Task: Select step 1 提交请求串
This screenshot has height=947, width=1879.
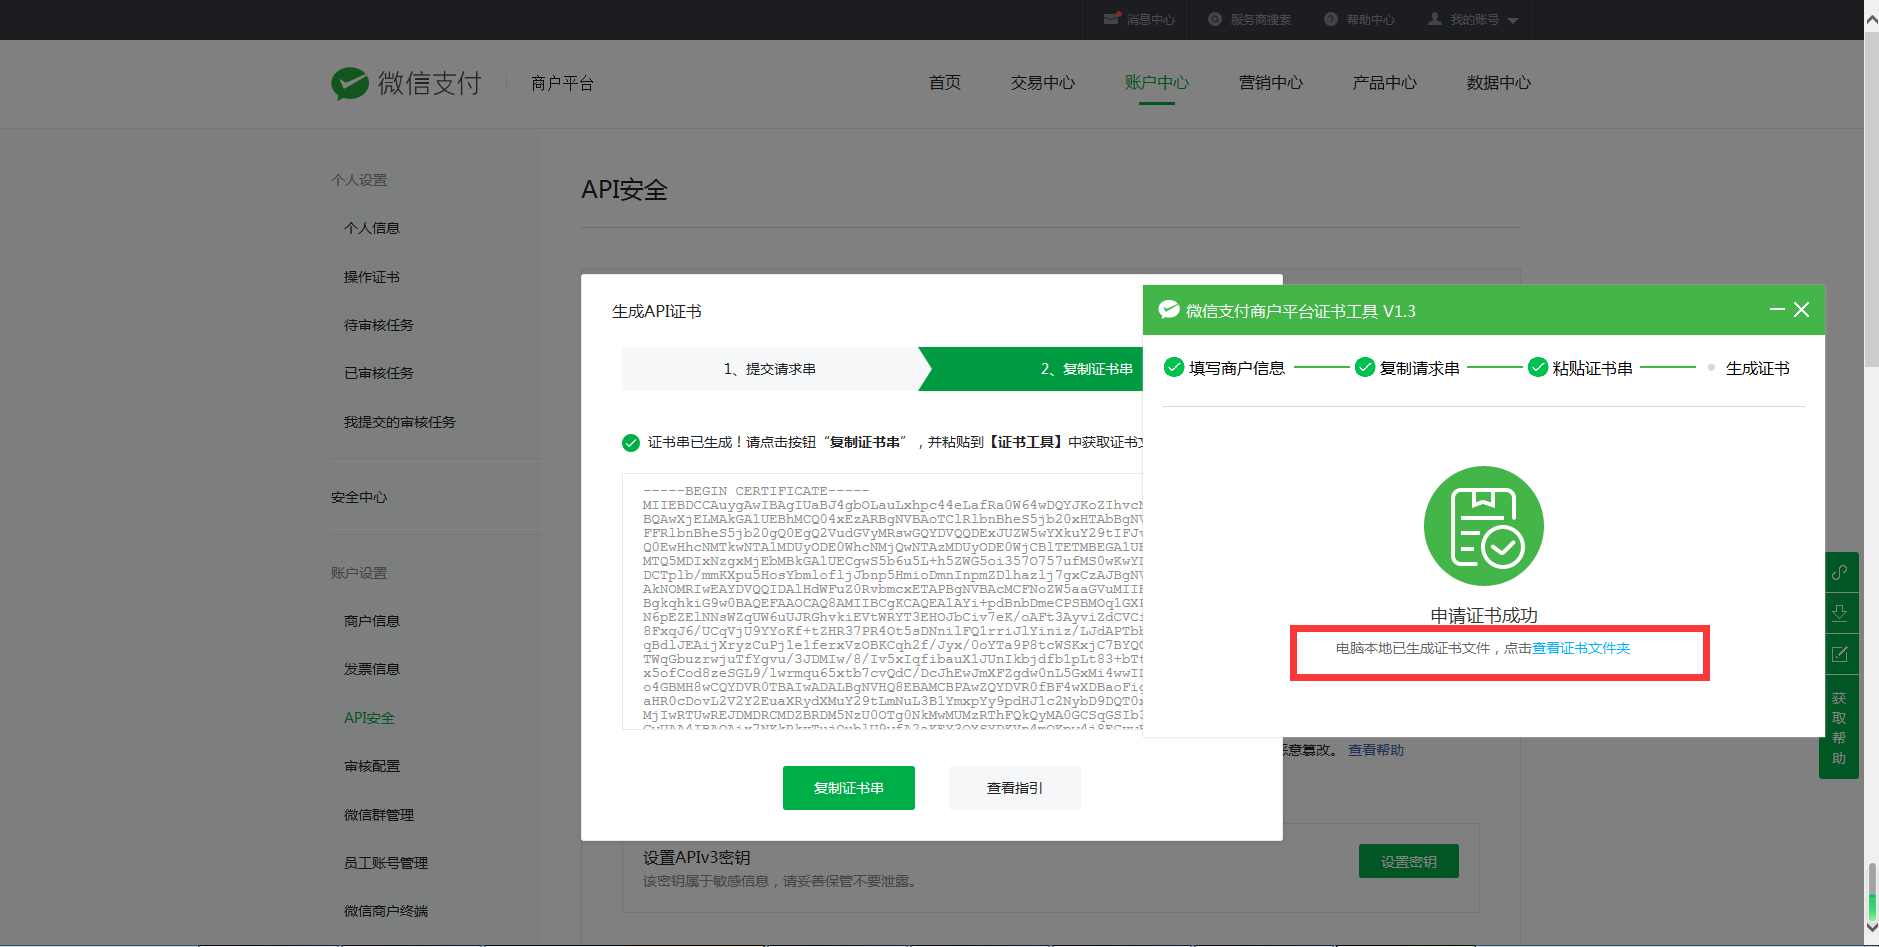Action: tap(770, 369)
